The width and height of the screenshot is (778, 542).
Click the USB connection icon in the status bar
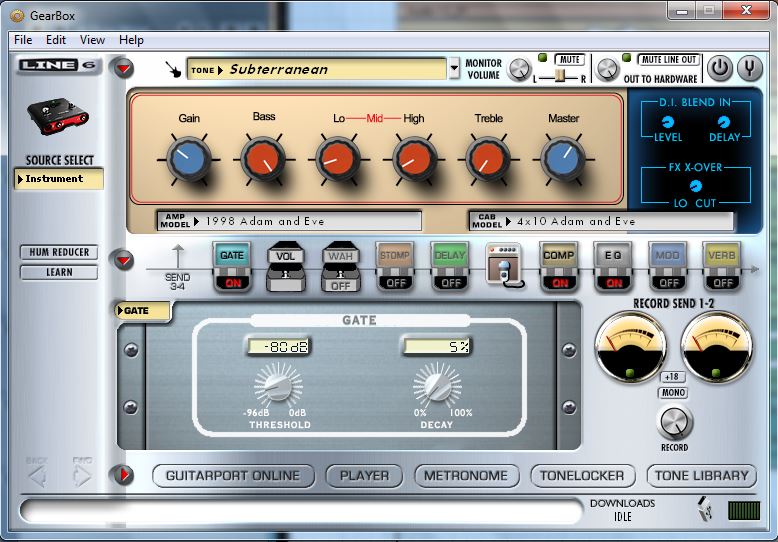click(x=705, y=509)
